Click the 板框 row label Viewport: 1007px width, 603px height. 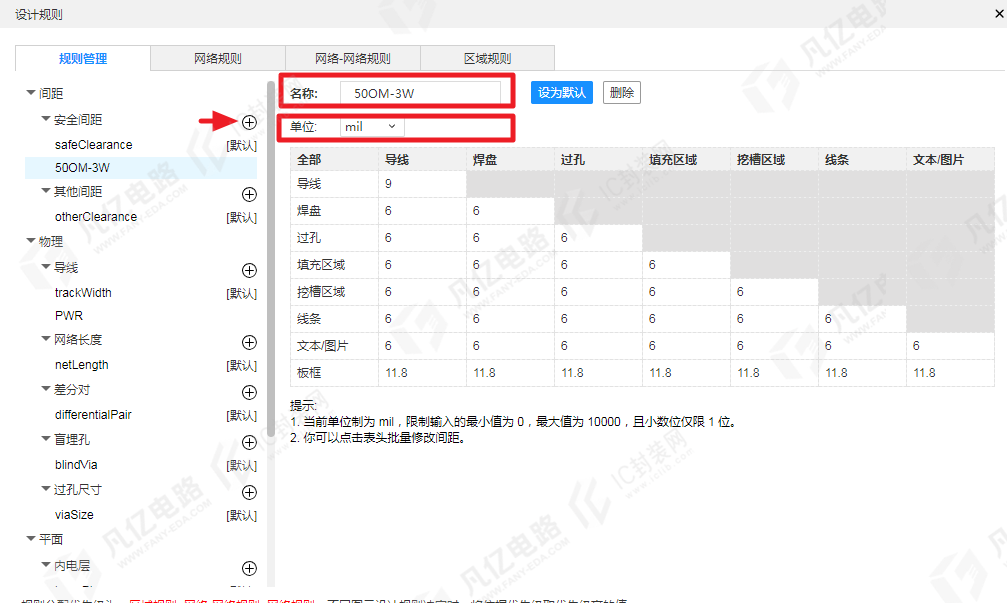(335, 372)
